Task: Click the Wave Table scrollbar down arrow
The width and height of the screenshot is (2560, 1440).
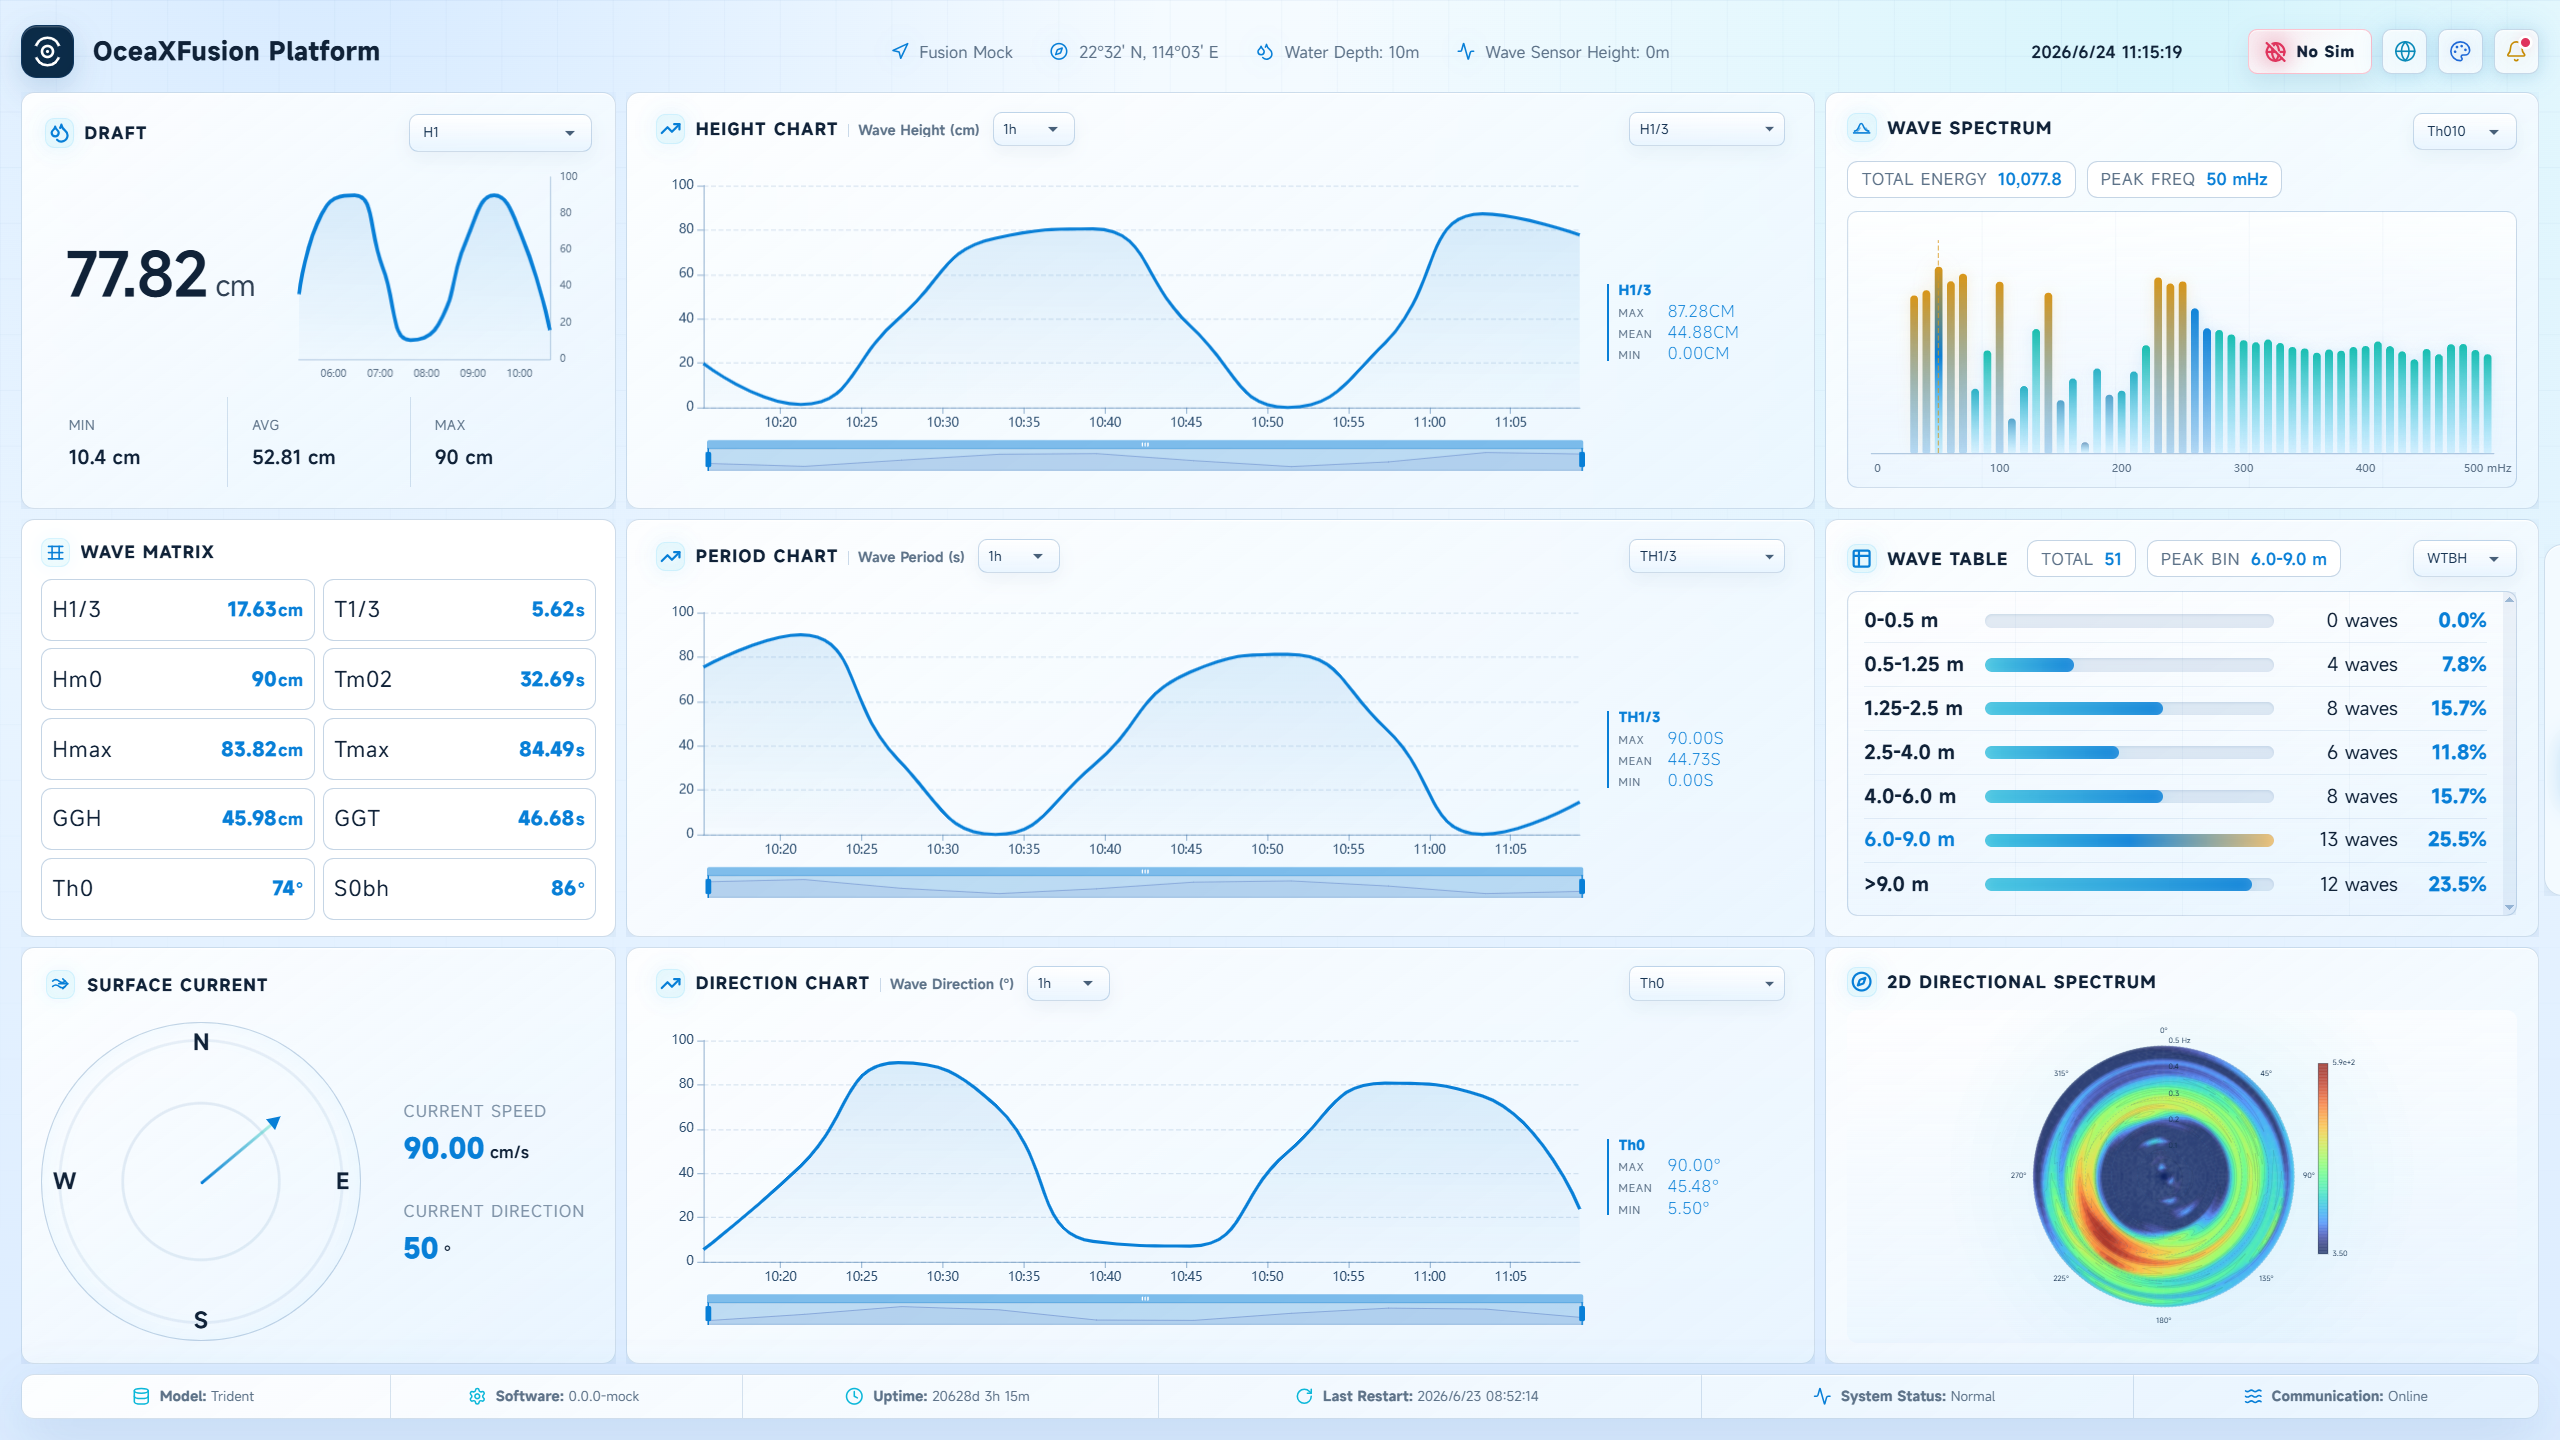Action: (2509, 908)
